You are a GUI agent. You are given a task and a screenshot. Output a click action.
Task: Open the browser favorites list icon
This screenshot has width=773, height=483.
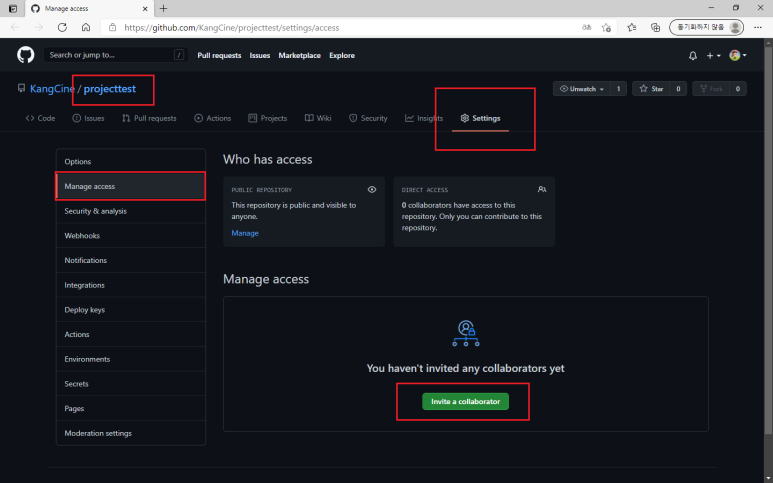point(632,28)
